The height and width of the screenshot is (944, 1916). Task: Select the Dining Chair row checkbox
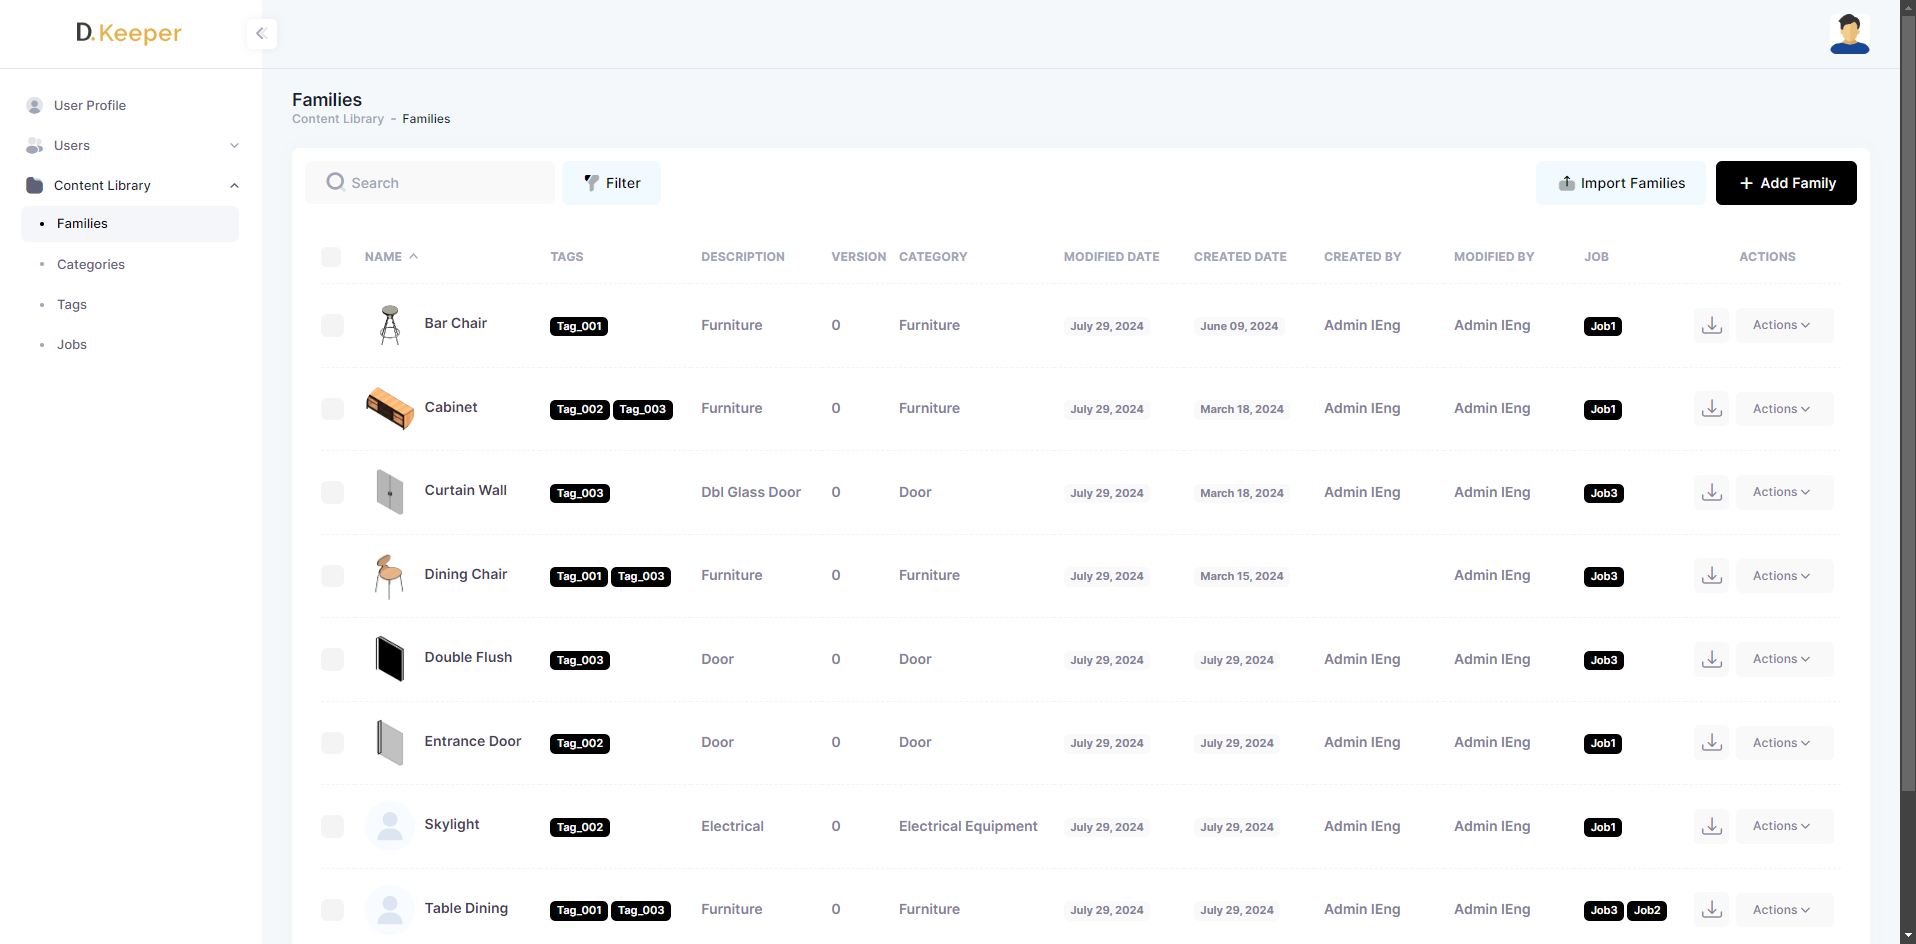[332, 576]
